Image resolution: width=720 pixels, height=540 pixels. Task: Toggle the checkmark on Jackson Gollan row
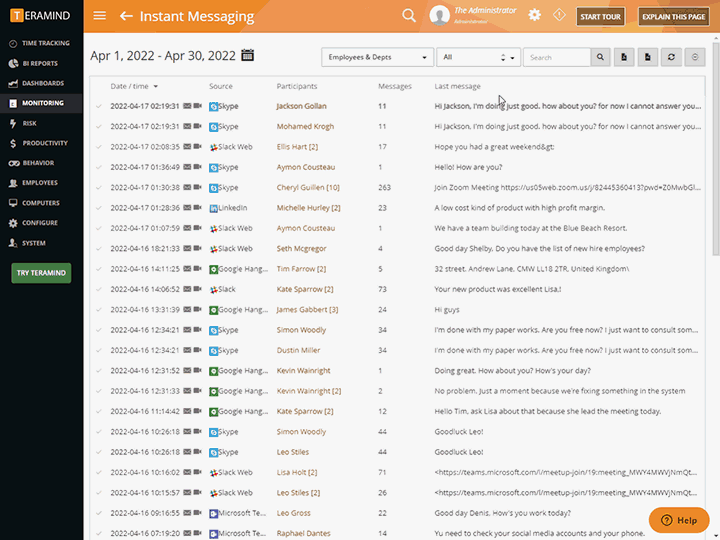99,106
